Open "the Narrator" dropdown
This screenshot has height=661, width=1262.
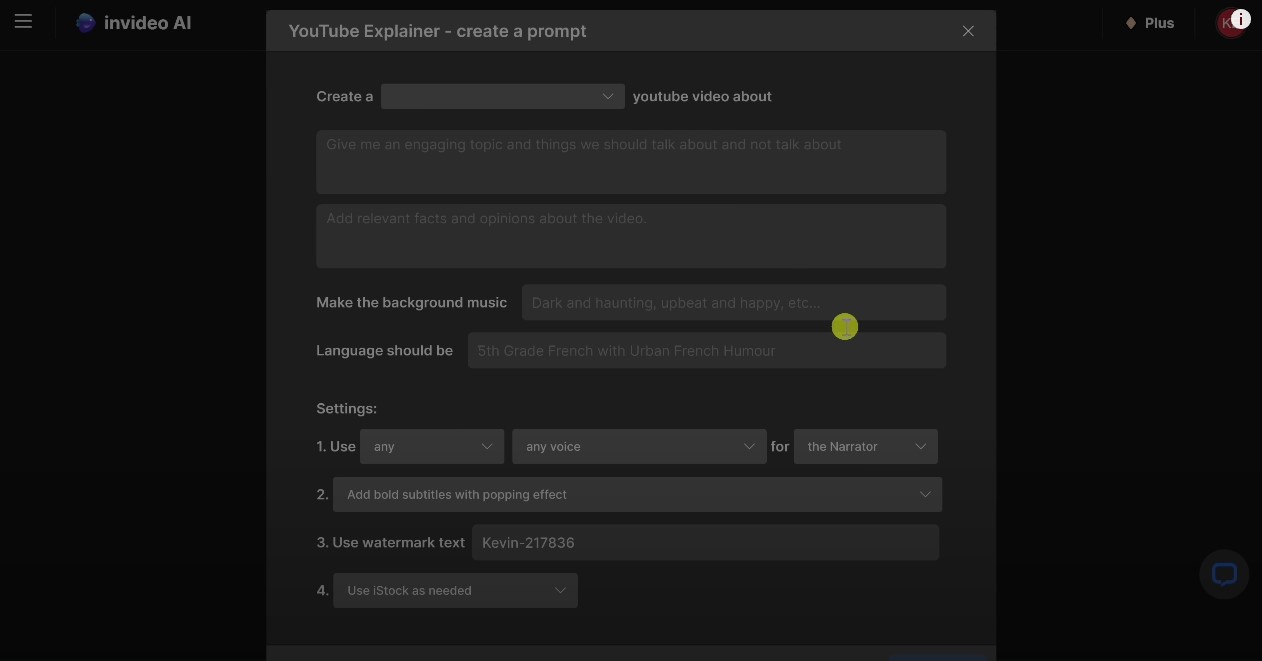(x=866, y=446)
